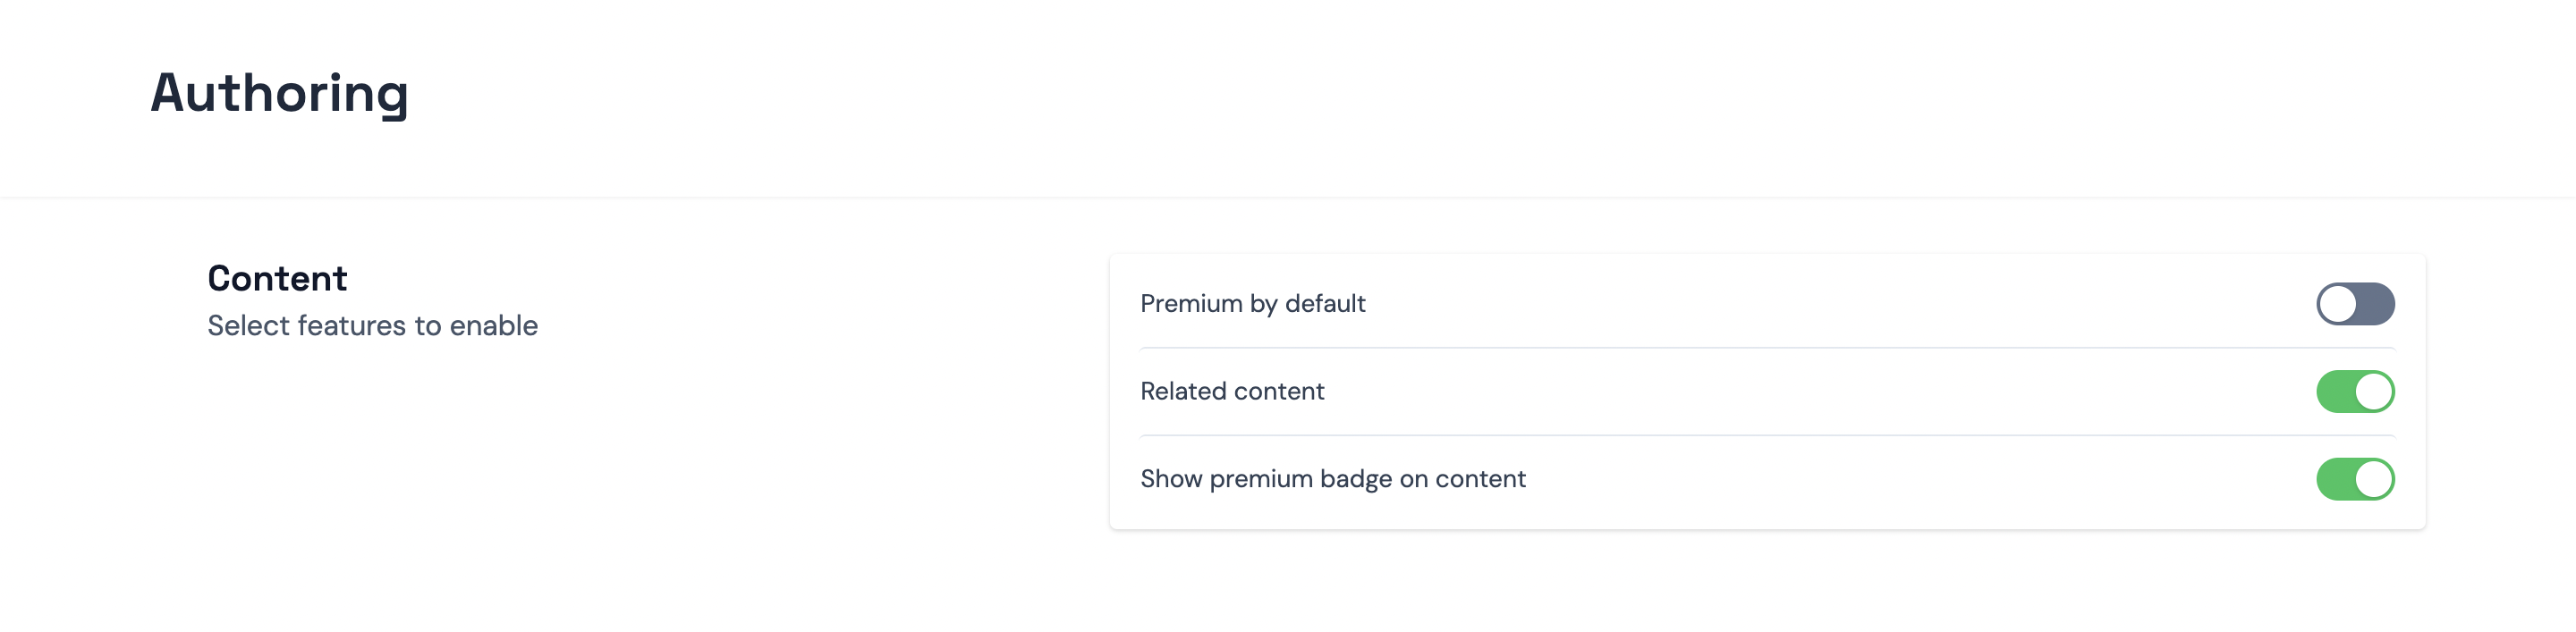This screenshot has height=632, width=2576.
Task: Click the Authoring page title
Action: (x=279, y=93)
